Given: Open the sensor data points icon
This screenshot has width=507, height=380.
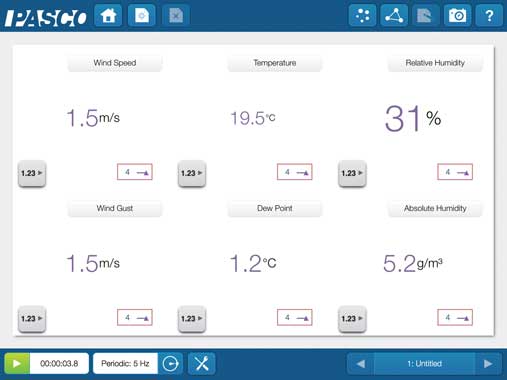Looking at the screenshot, I should coord(362,16).
